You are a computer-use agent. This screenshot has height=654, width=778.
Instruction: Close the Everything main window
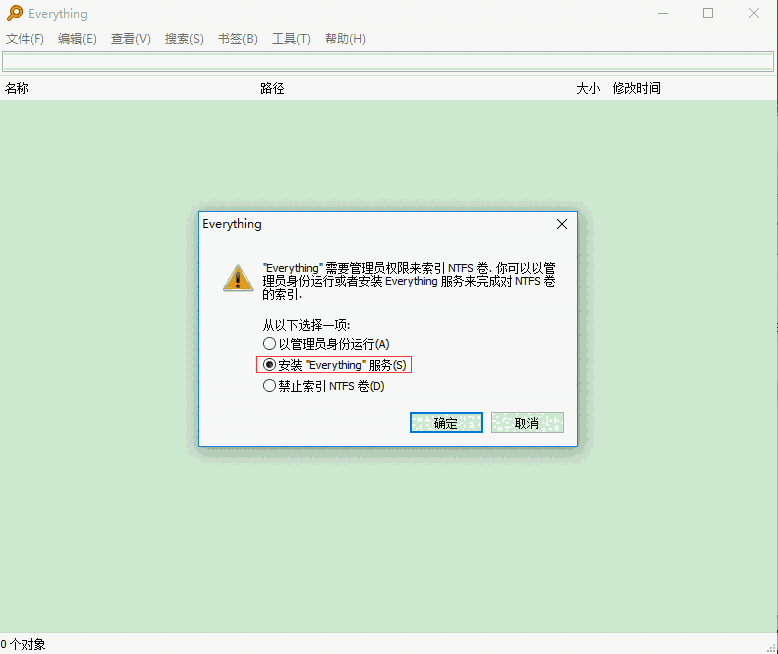pyautogui.click(x=754, y=13)
